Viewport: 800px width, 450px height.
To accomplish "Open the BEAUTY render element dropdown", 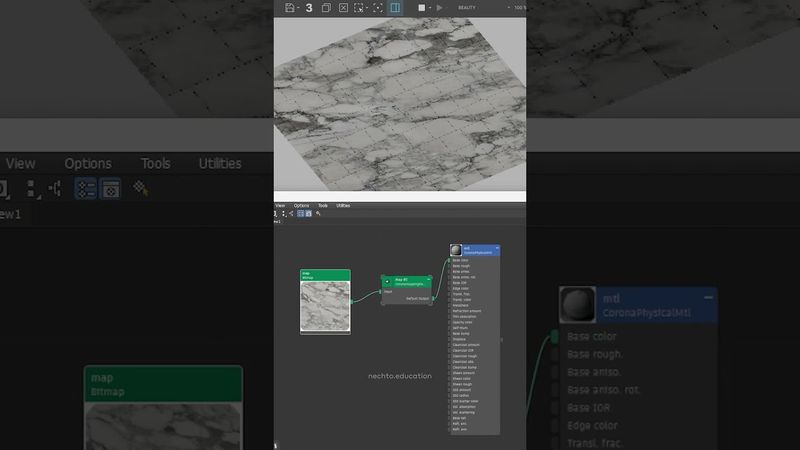I will coord(467,8).
